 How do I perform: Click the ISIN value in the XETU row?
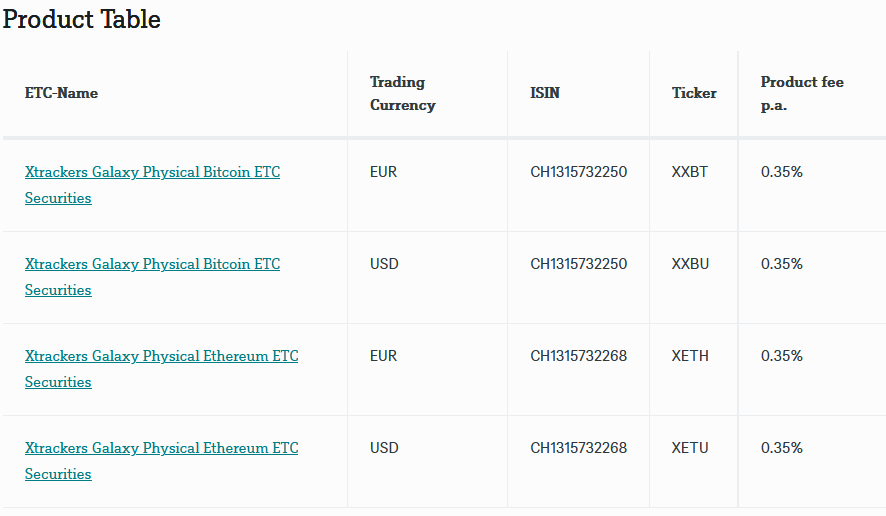[579, 448]
